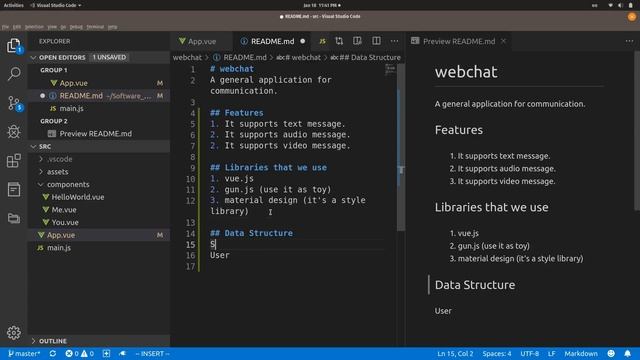Click the status bar icon before INSERT
Viewport: 640px width, 360px height.
(122, 353)
